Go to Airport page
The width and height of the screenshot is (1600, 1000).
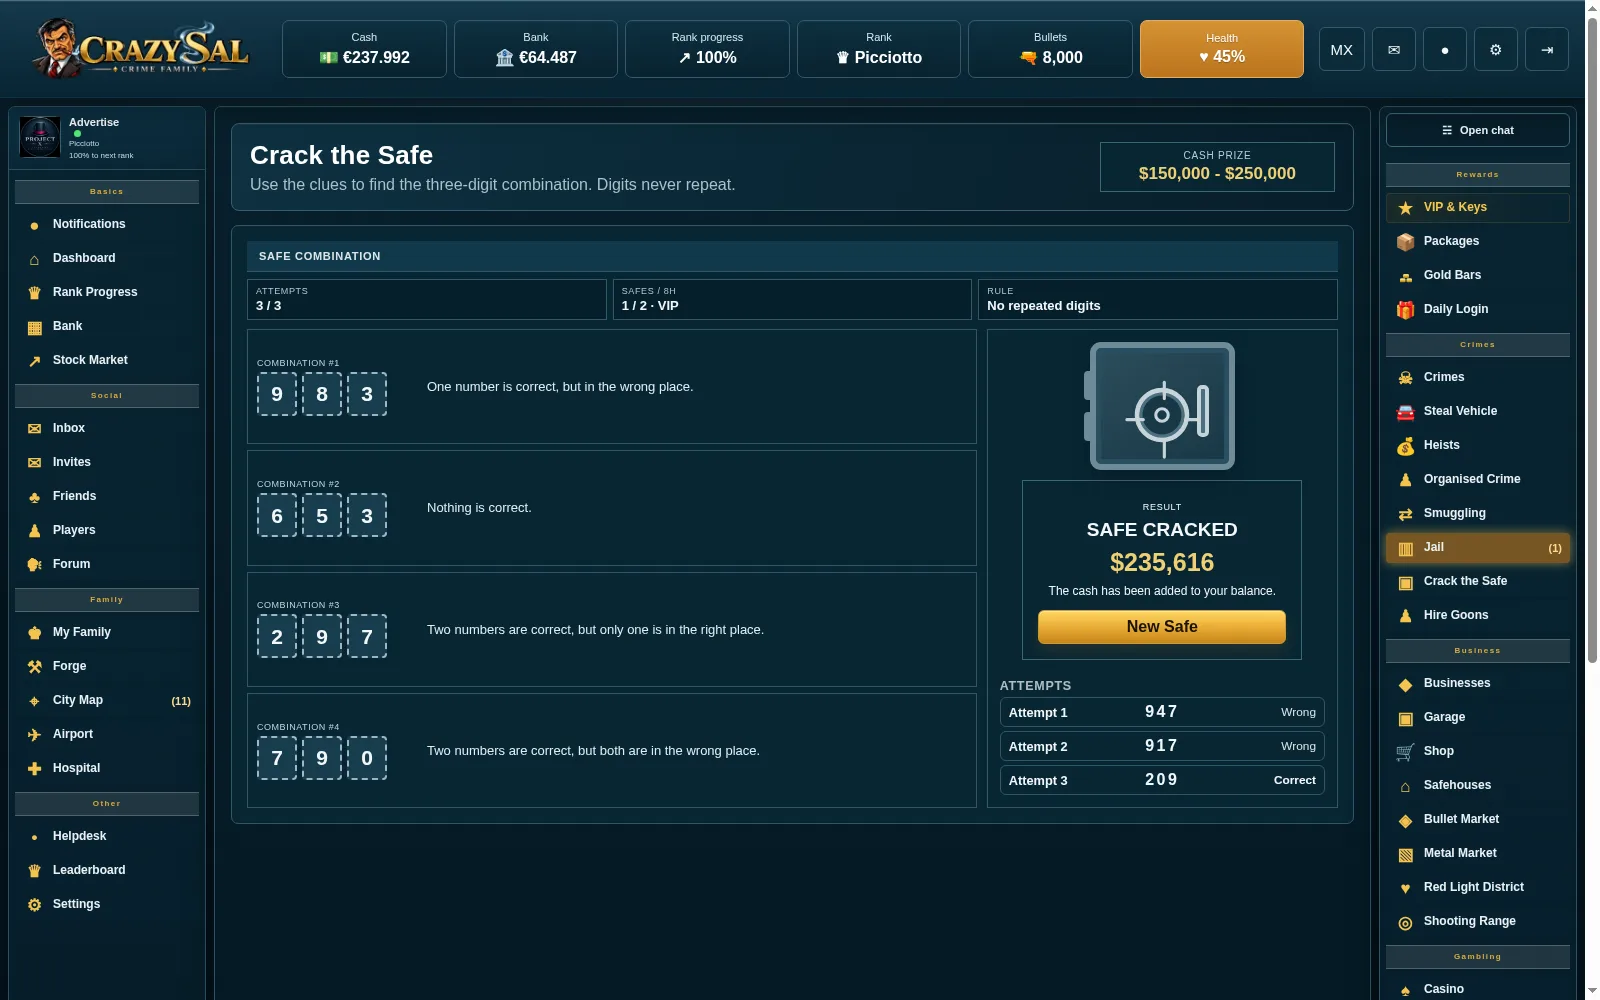point(107,734)
